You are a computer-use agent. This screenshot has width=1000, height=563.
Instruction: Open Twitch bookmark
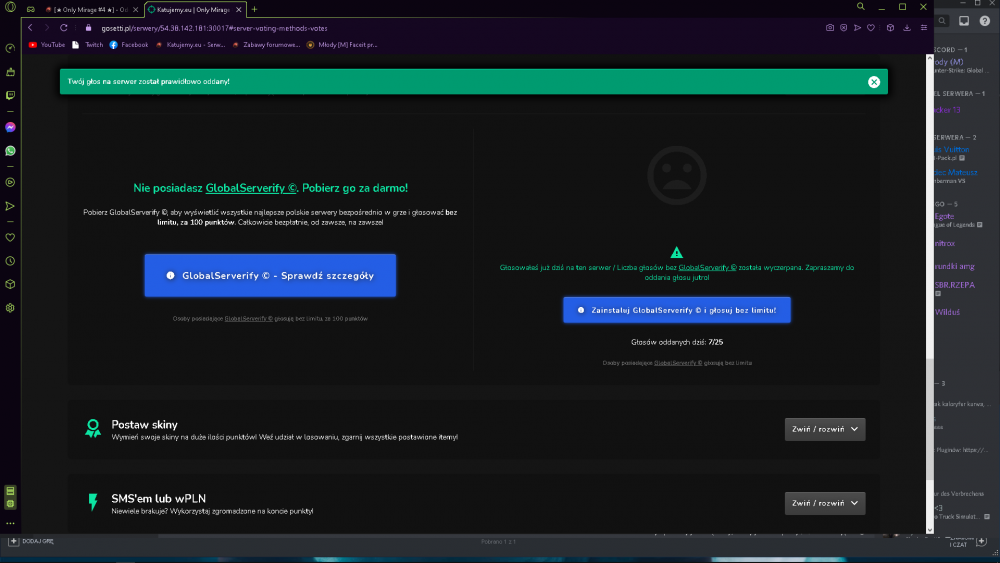click(x=87, y=45)
